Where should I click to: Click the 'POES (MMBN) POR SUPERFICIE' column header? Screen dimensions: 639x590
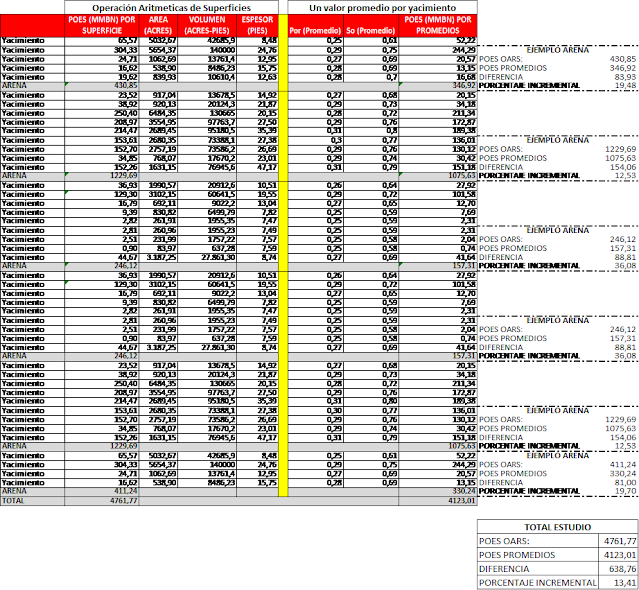click(101, 25)
